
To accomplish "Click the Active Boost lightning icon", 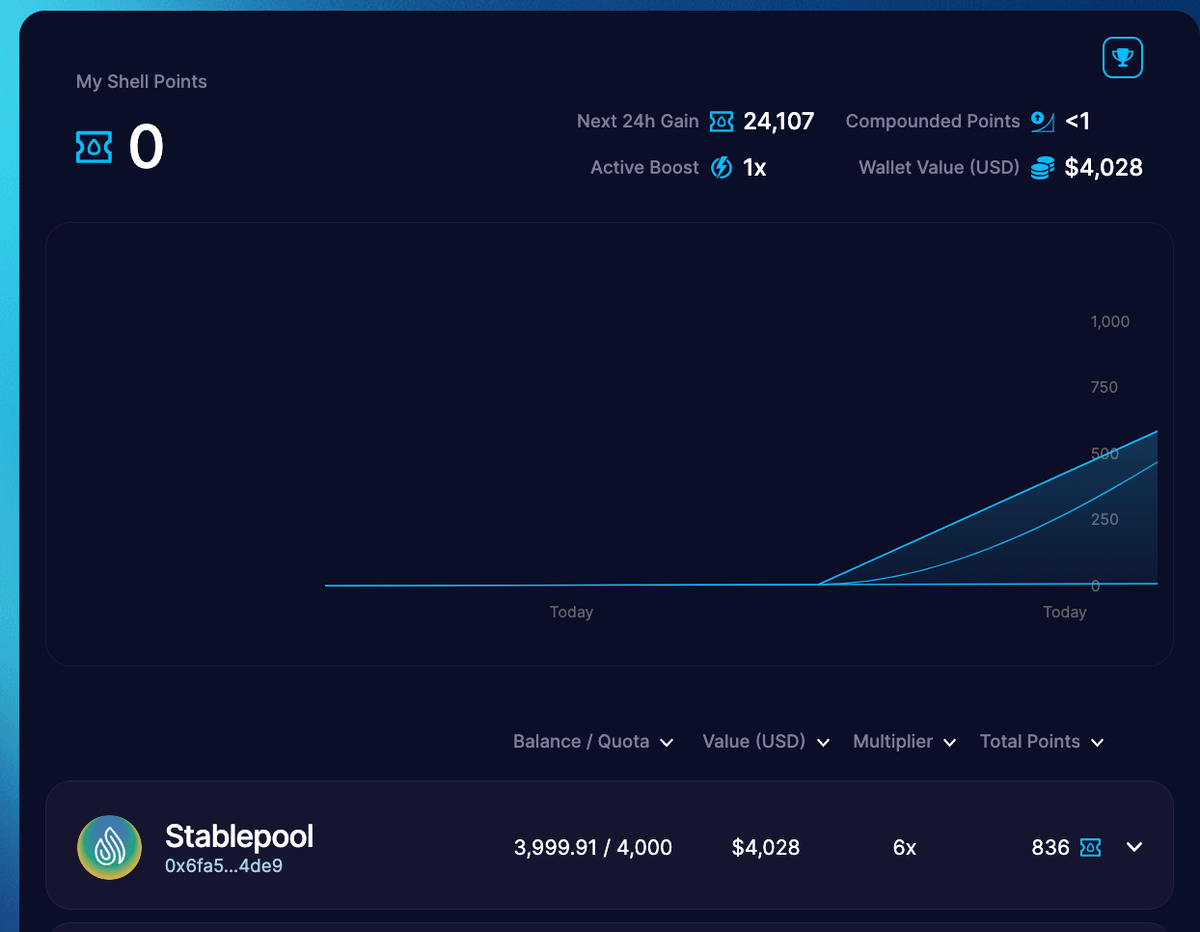I will tap(721, 168).
